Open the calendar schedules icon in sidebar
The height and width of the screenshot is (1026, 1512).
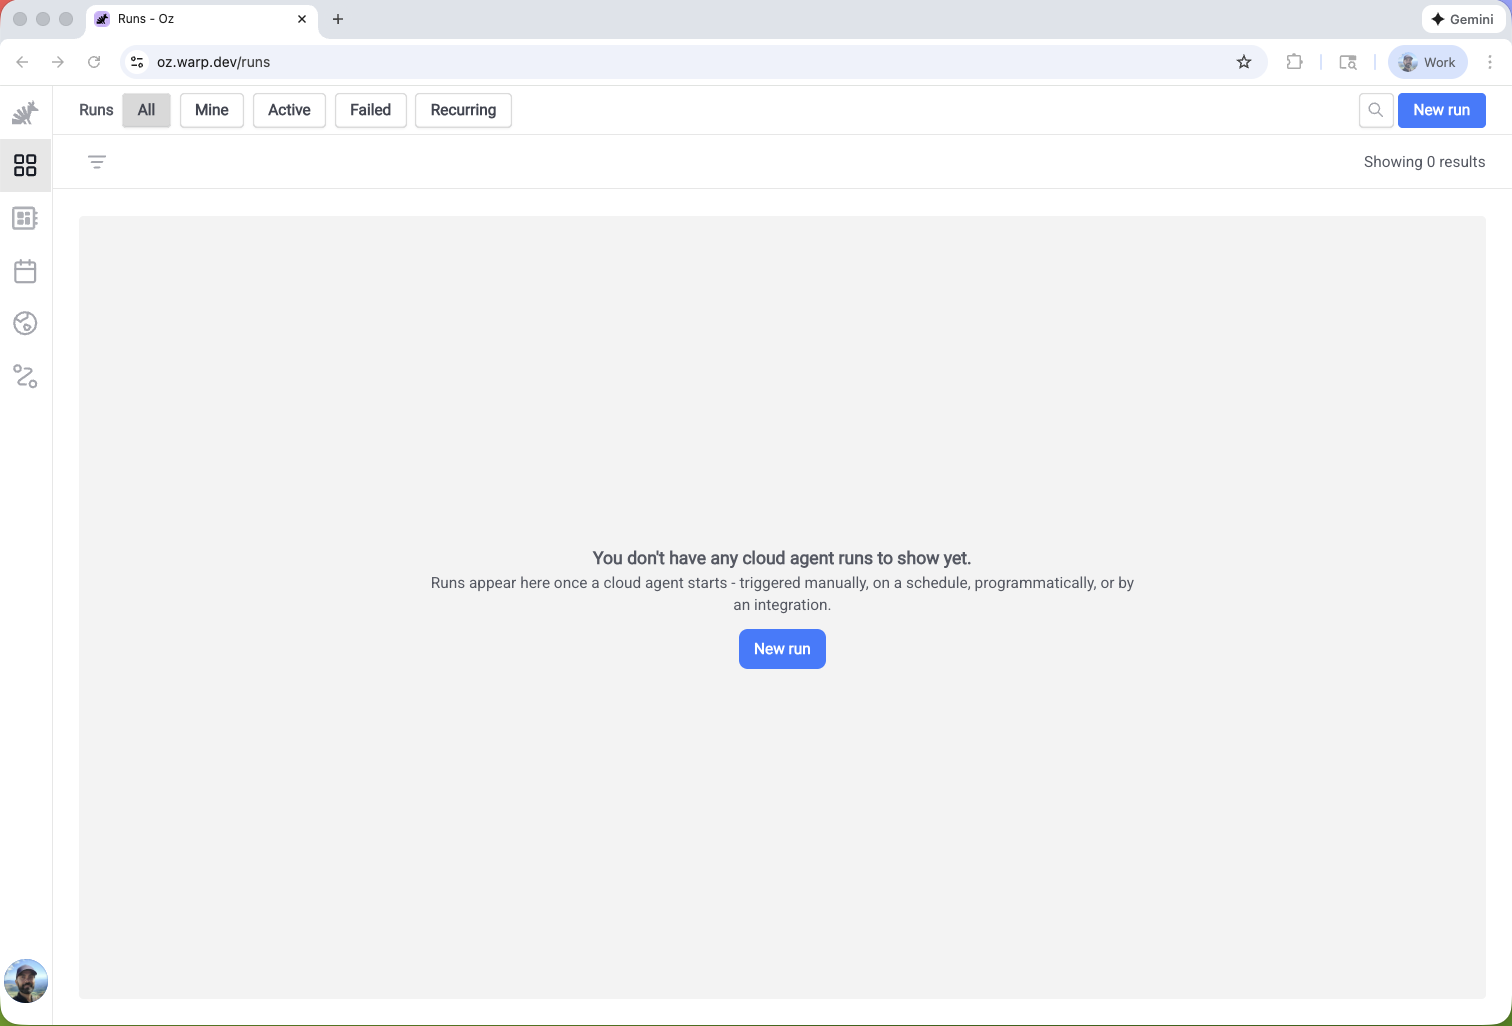(x=25, y=271)
